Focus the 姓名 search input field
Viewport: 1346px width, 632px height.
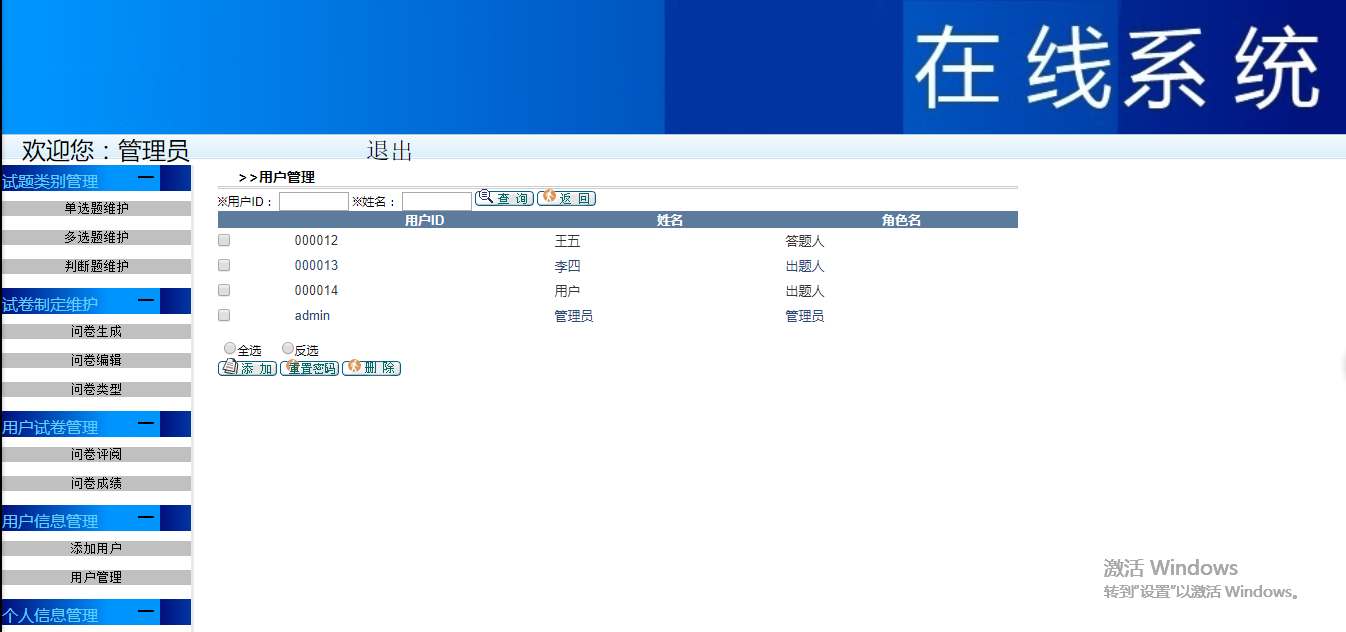point(437,201)
